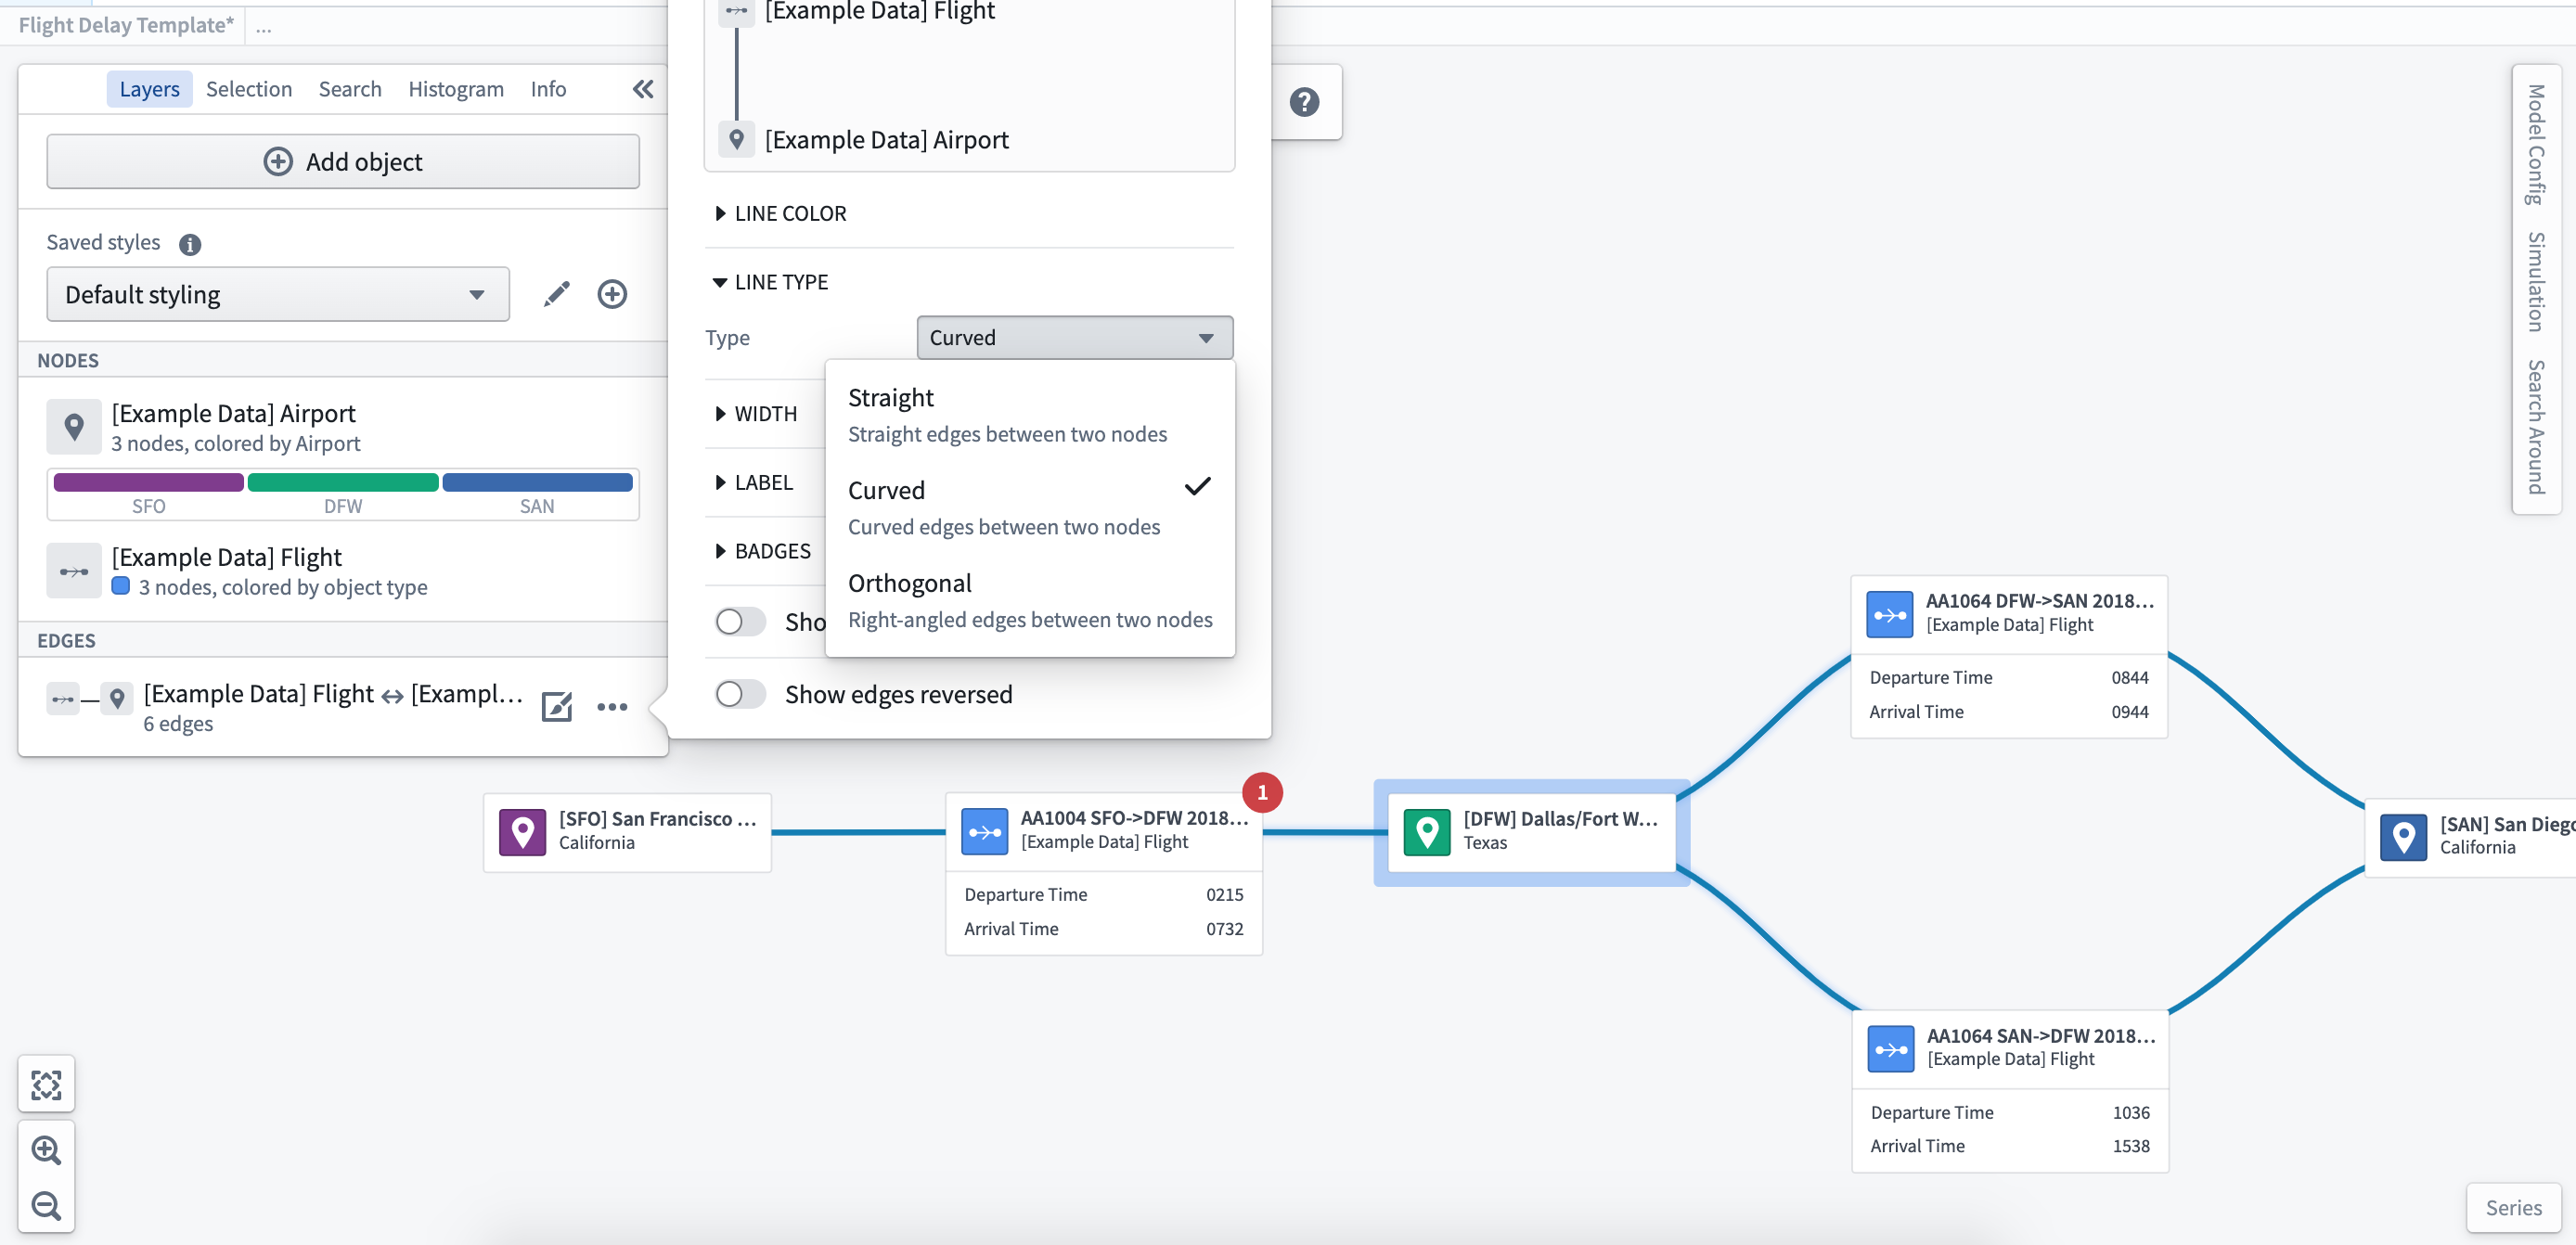Select Orthogonal line type option
This screenshot has width=2576, height=1245.
coord(1030,601)
